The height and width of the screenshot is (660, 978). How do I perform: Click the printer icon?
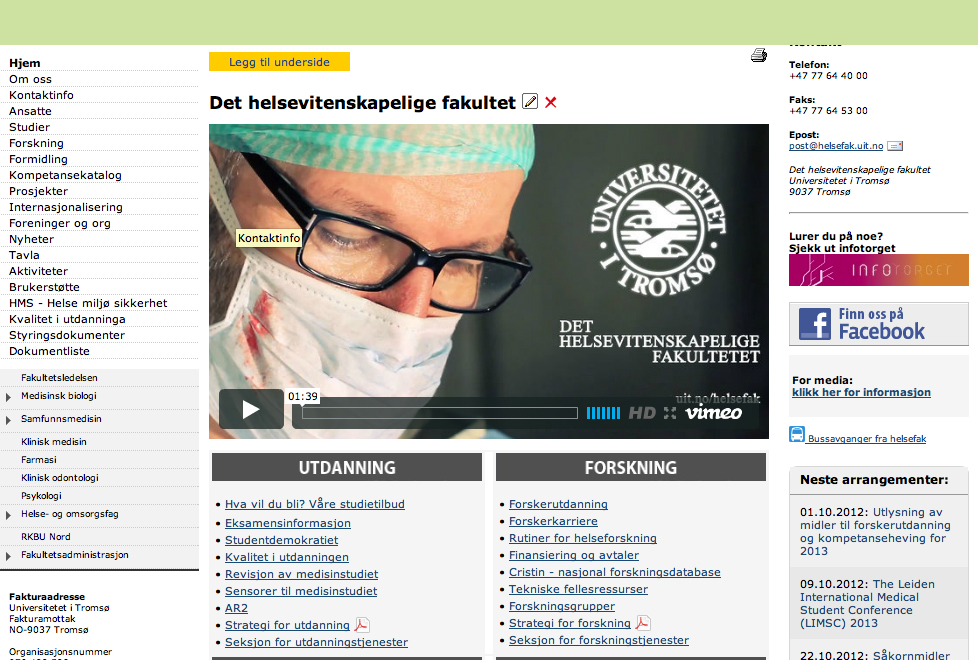(x=758, y=56)
